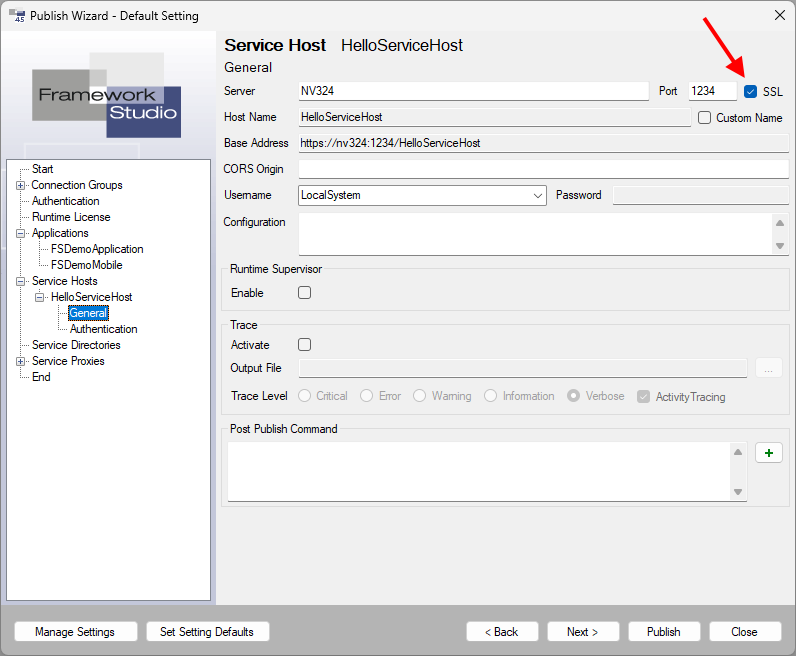Click the CORS Origin input field
This screenshot has width=796, height=656.
click(543, 169)
